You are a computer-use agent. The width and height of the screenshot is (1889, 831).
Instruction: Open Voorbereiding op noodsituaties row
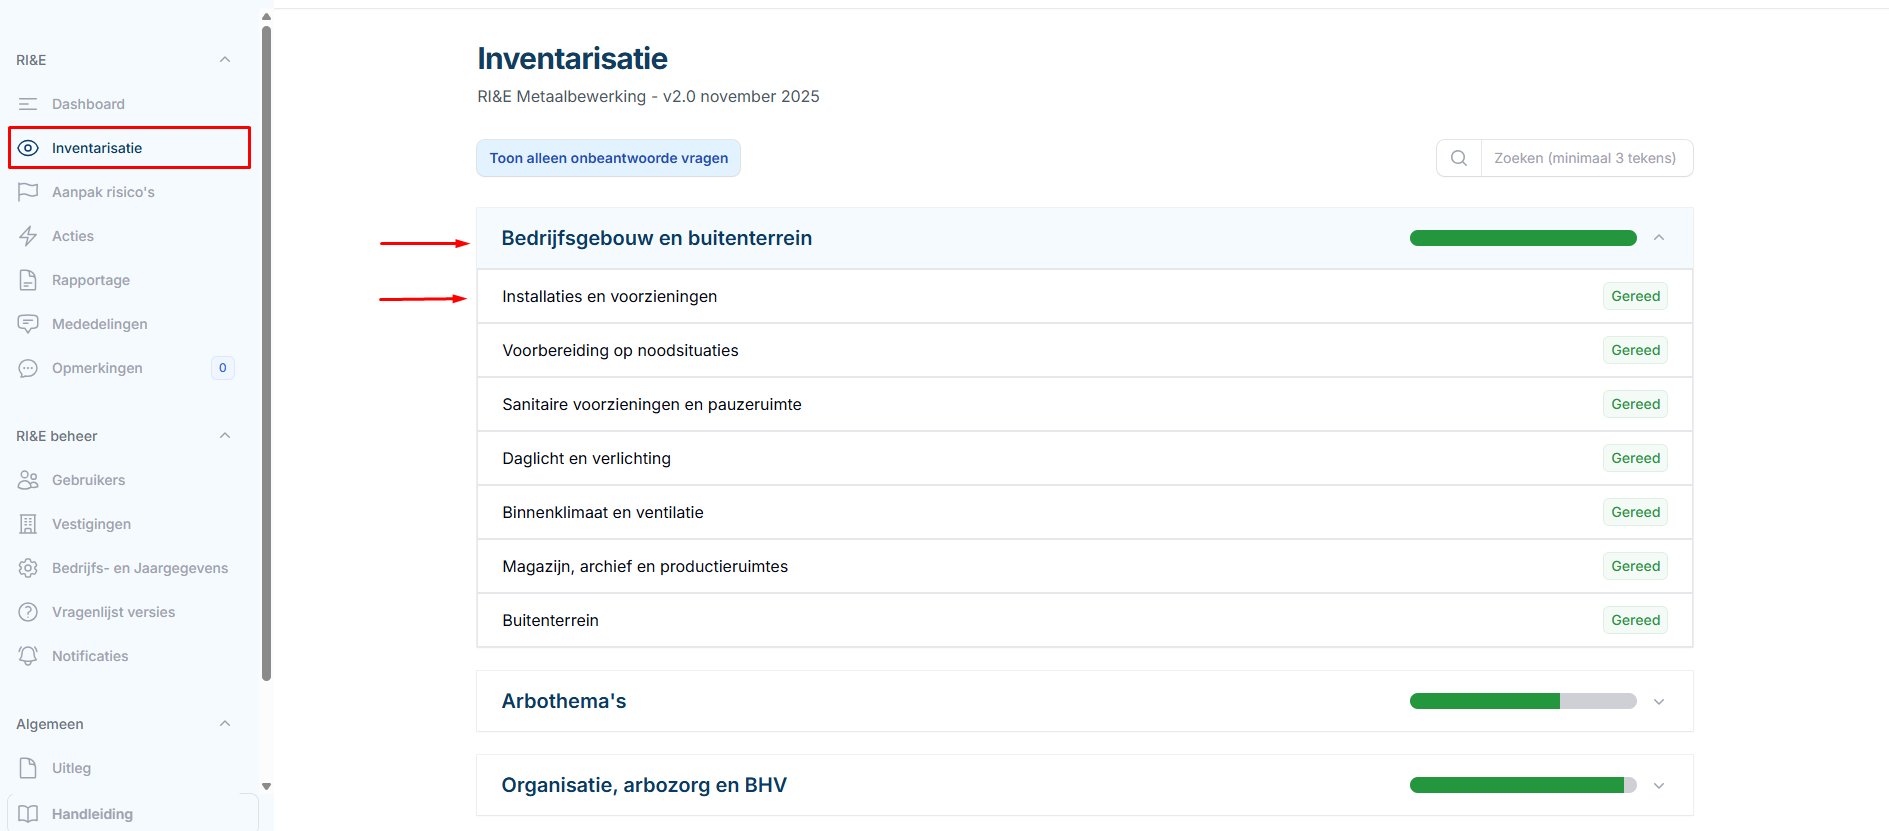tap(1085, 350)
